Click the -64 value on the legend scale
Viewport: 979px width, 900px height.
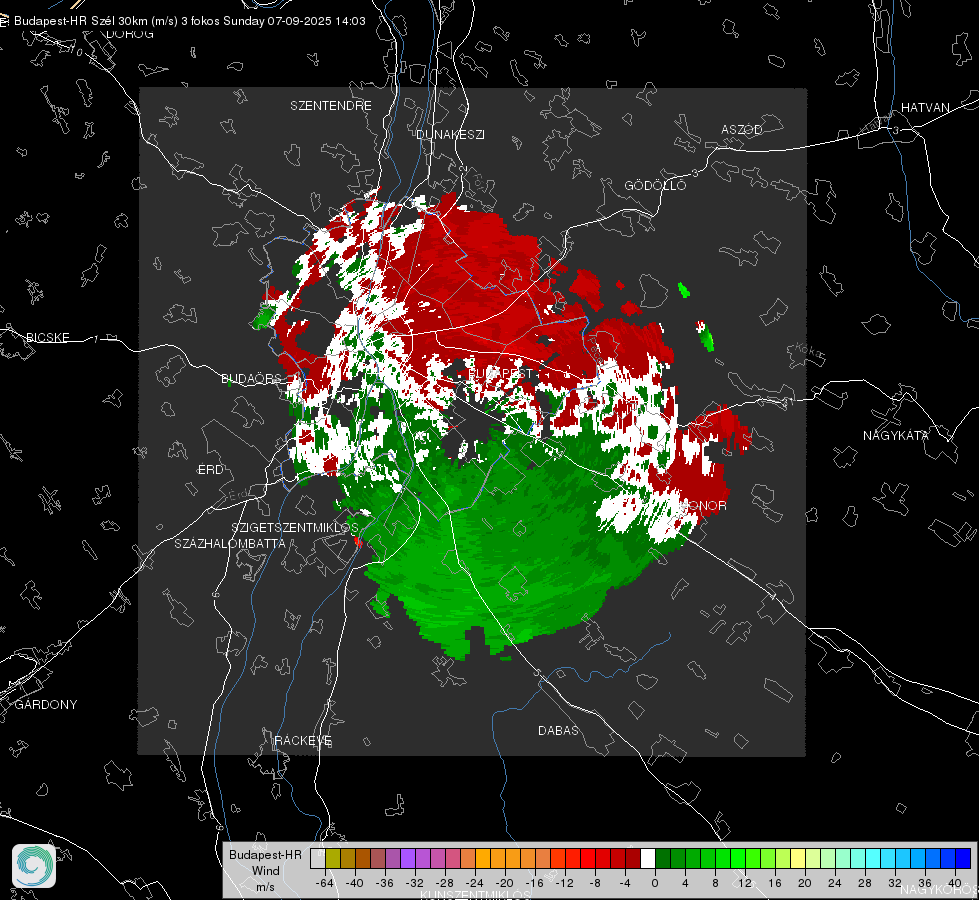324,883
